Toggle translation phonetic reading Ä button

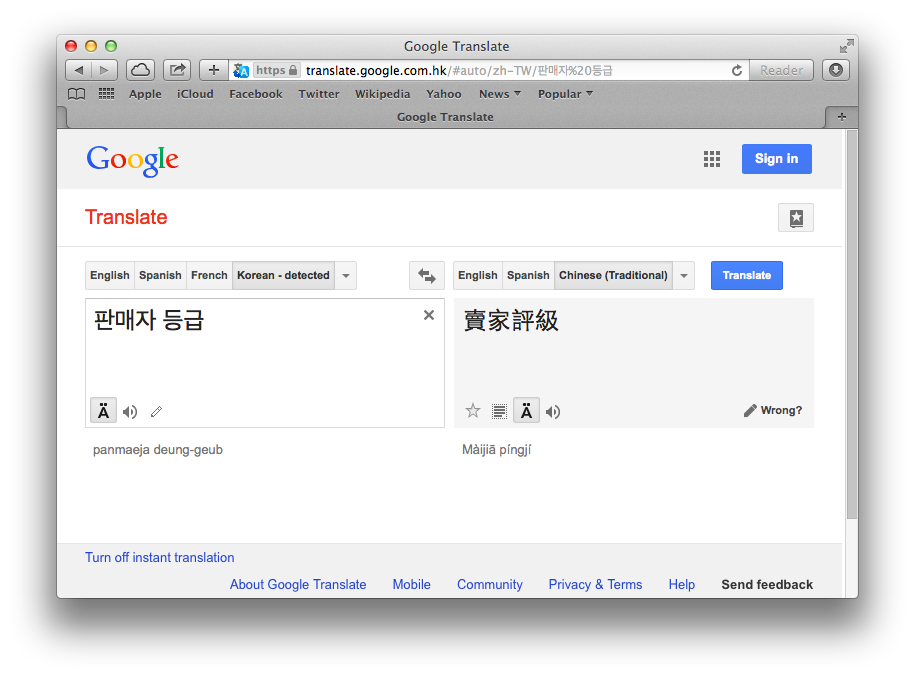tap(526, 411)
